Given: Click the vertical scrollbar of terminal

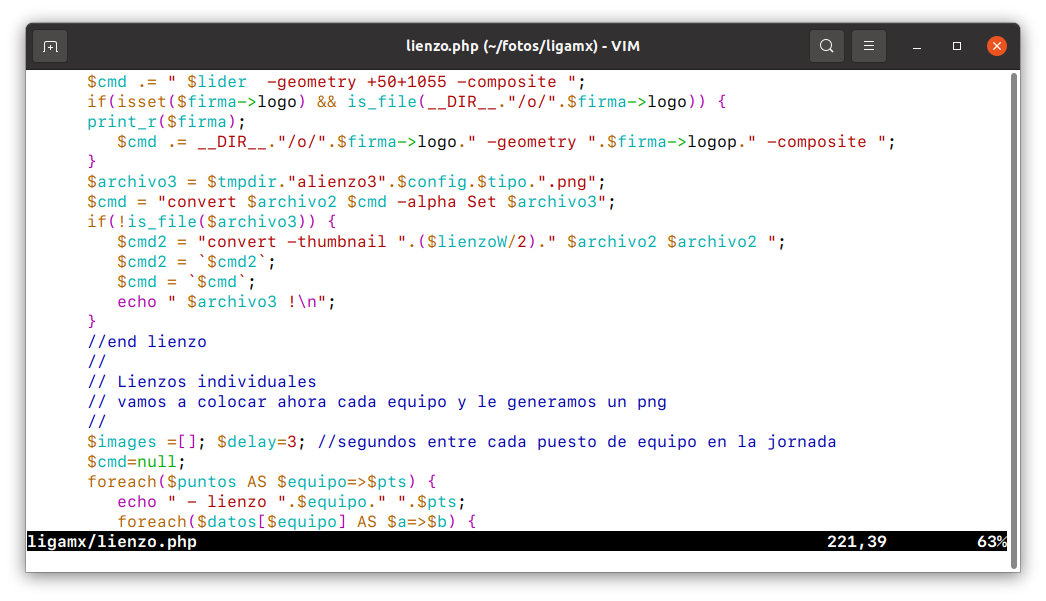Looking at the screenshot, I should [x=1014, y=320].
